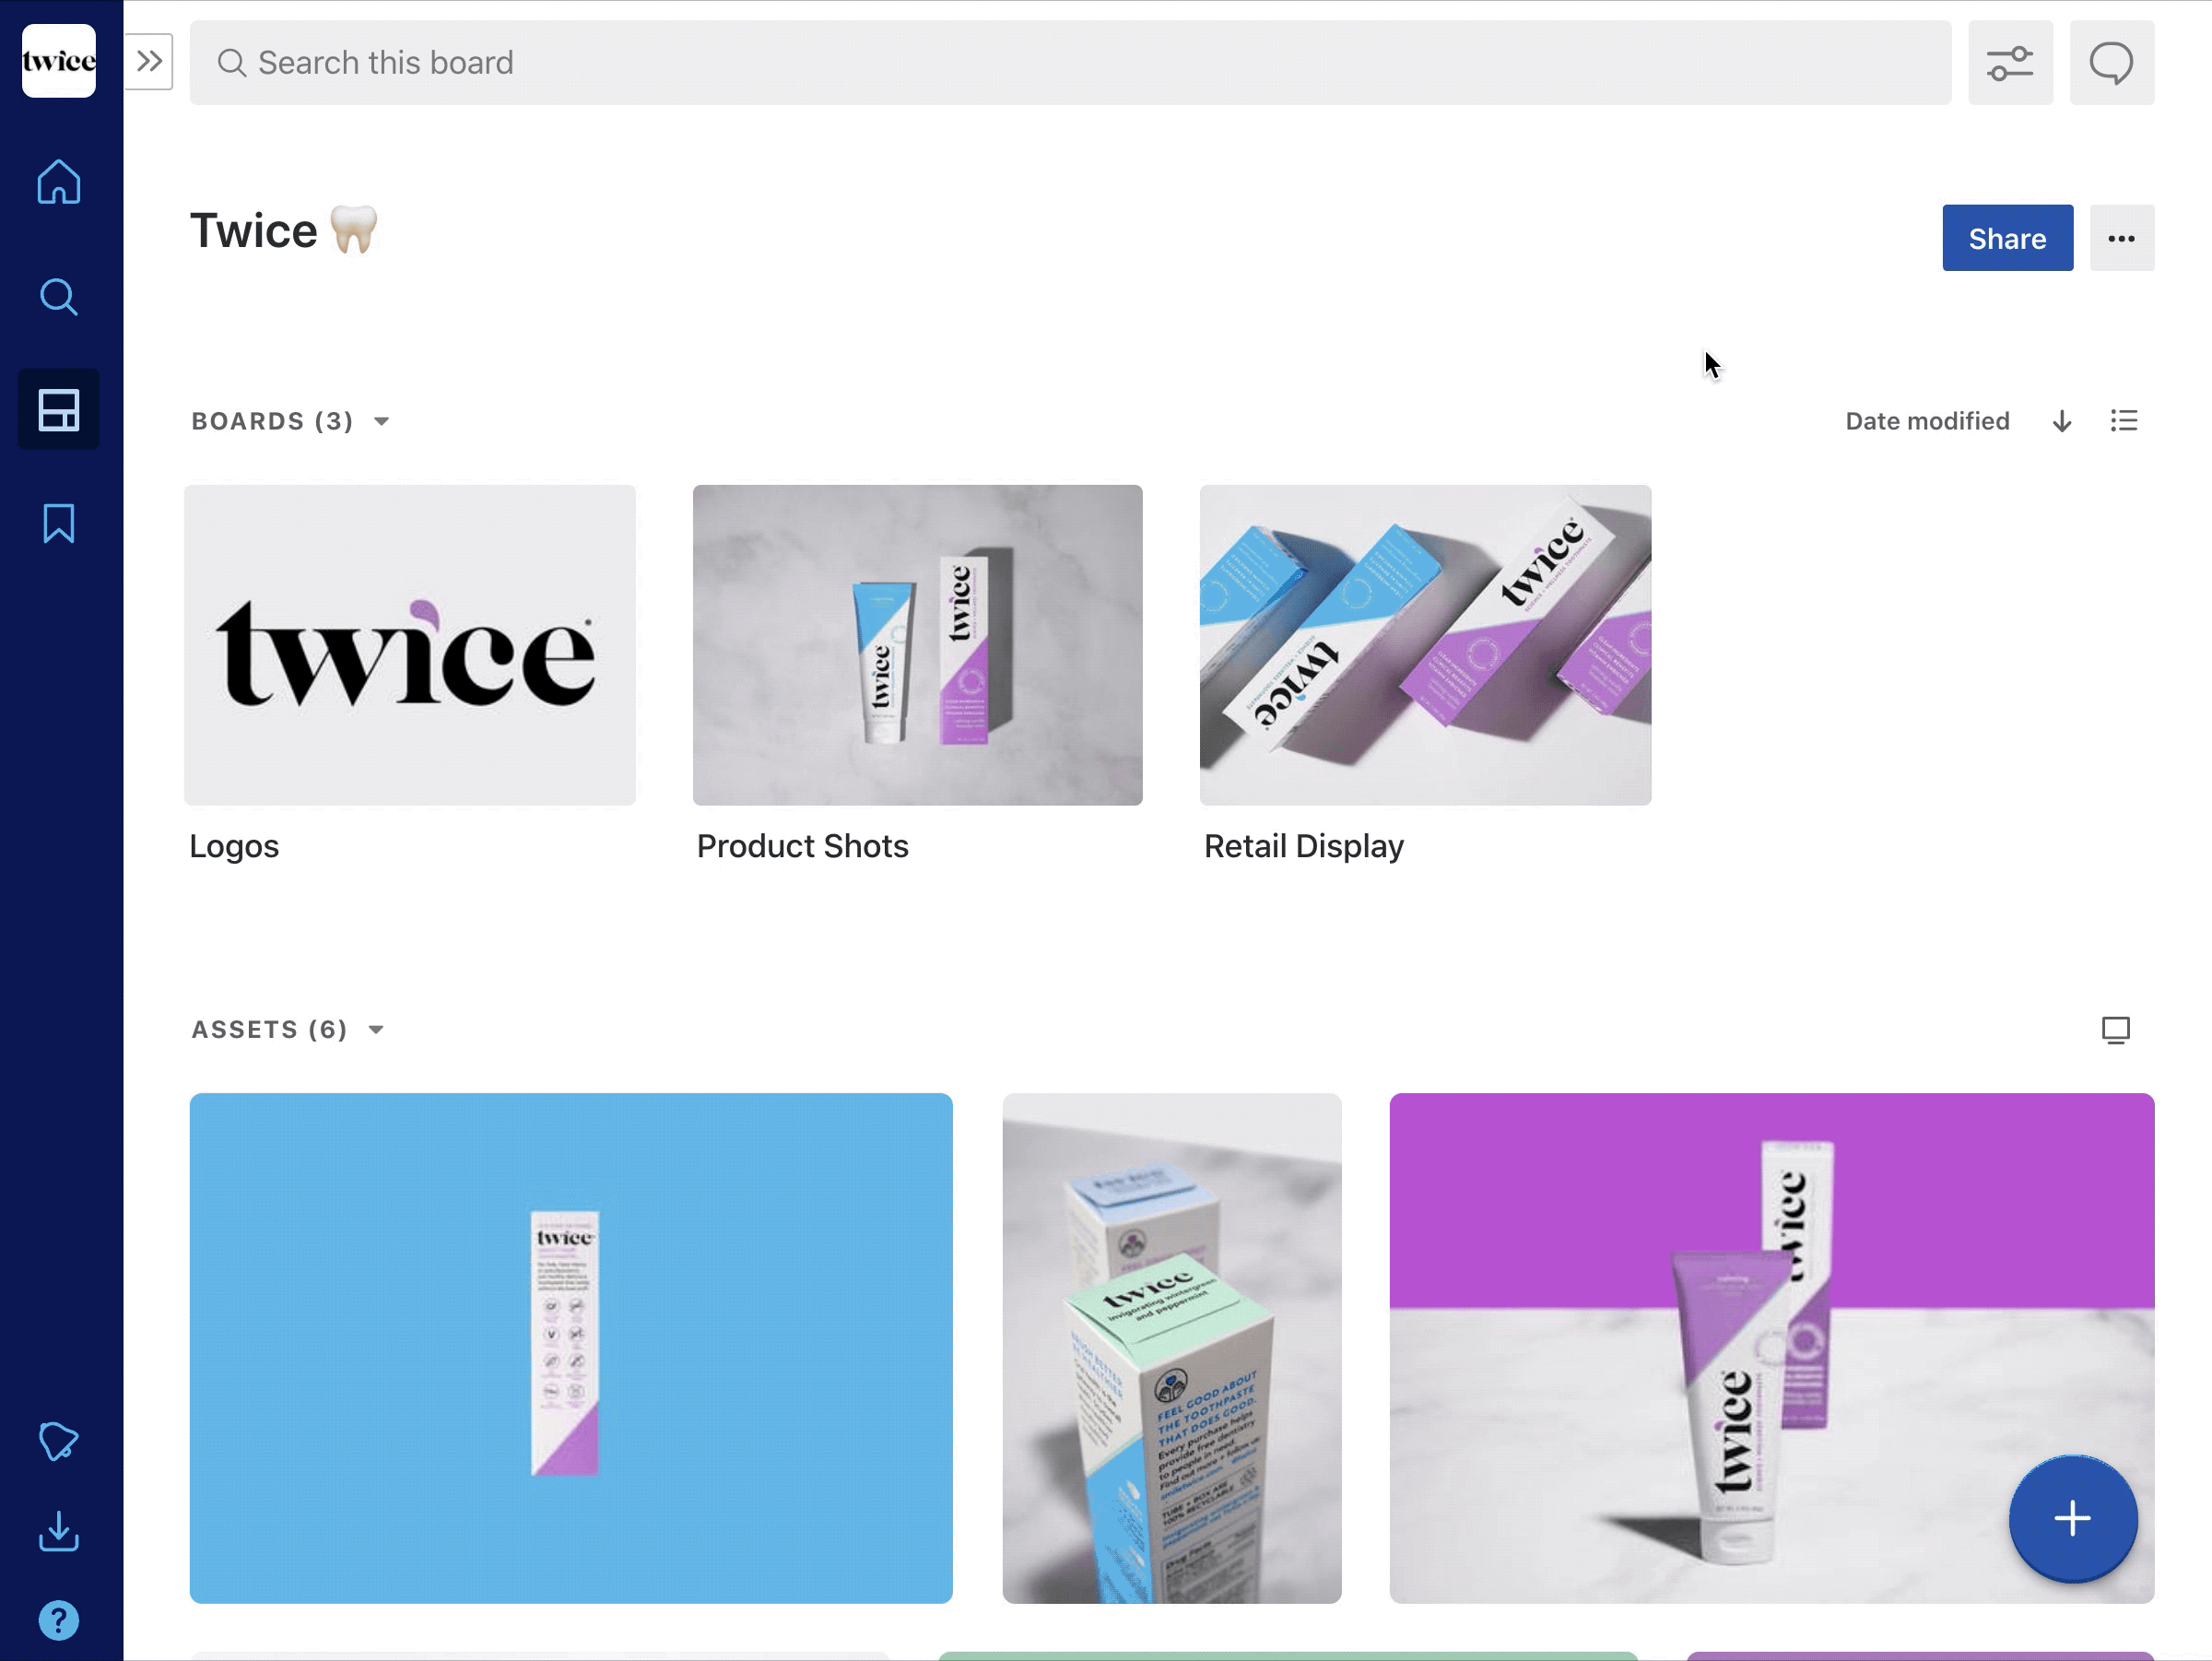Open the Retail Display board thumbnail
This screenshot has height=1661, width=2212.
point(1425,645)
